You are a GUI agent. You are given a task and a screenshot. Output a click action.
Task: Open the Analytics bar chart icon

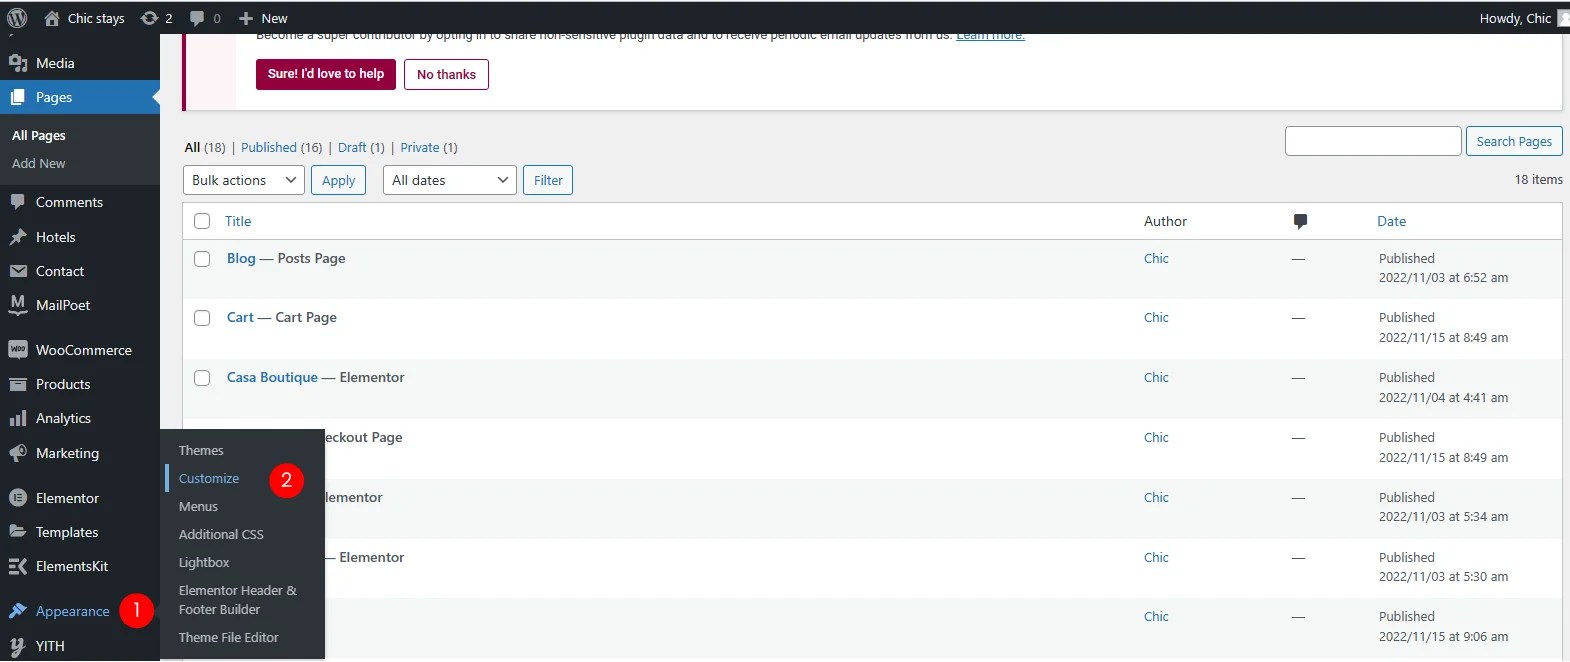click(x=18, y=418)
